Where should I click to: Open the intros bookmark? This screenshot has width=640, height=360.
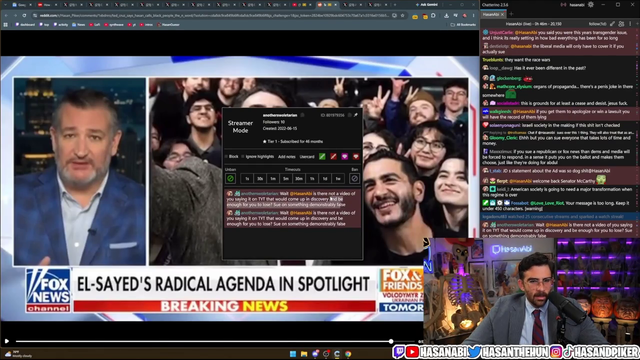(x=147, y=24)
